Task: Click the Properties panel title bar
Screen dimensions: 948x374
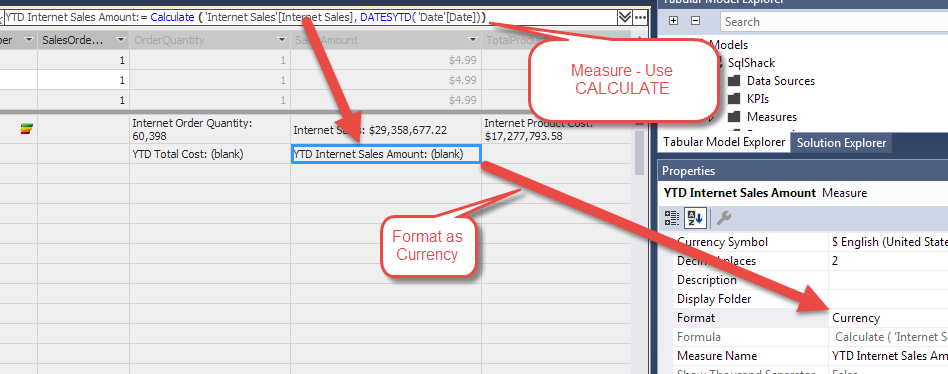Action: tap(804, 171)
